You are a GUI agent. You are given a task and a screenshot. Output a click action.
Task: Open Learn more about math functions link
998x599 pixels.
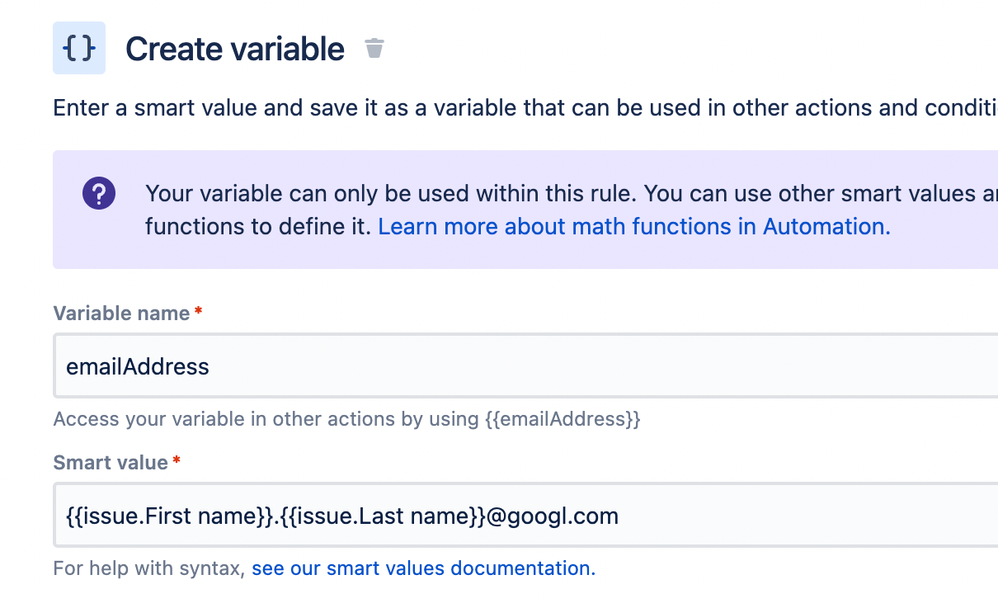tap(634, 227)
